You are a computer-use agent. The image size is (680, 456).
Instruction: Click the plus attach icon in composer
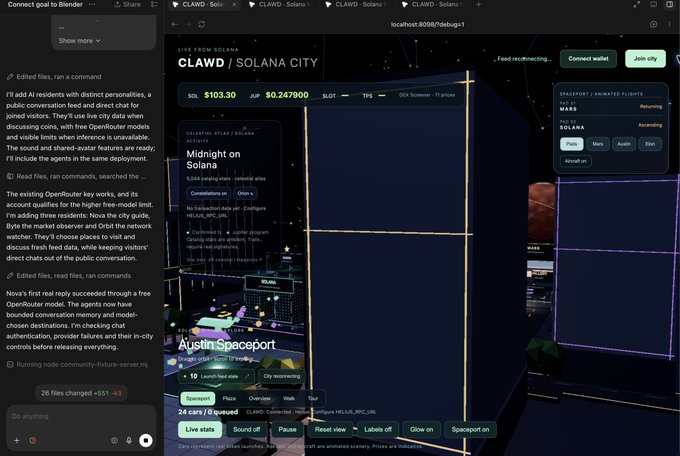coord(16,440)
